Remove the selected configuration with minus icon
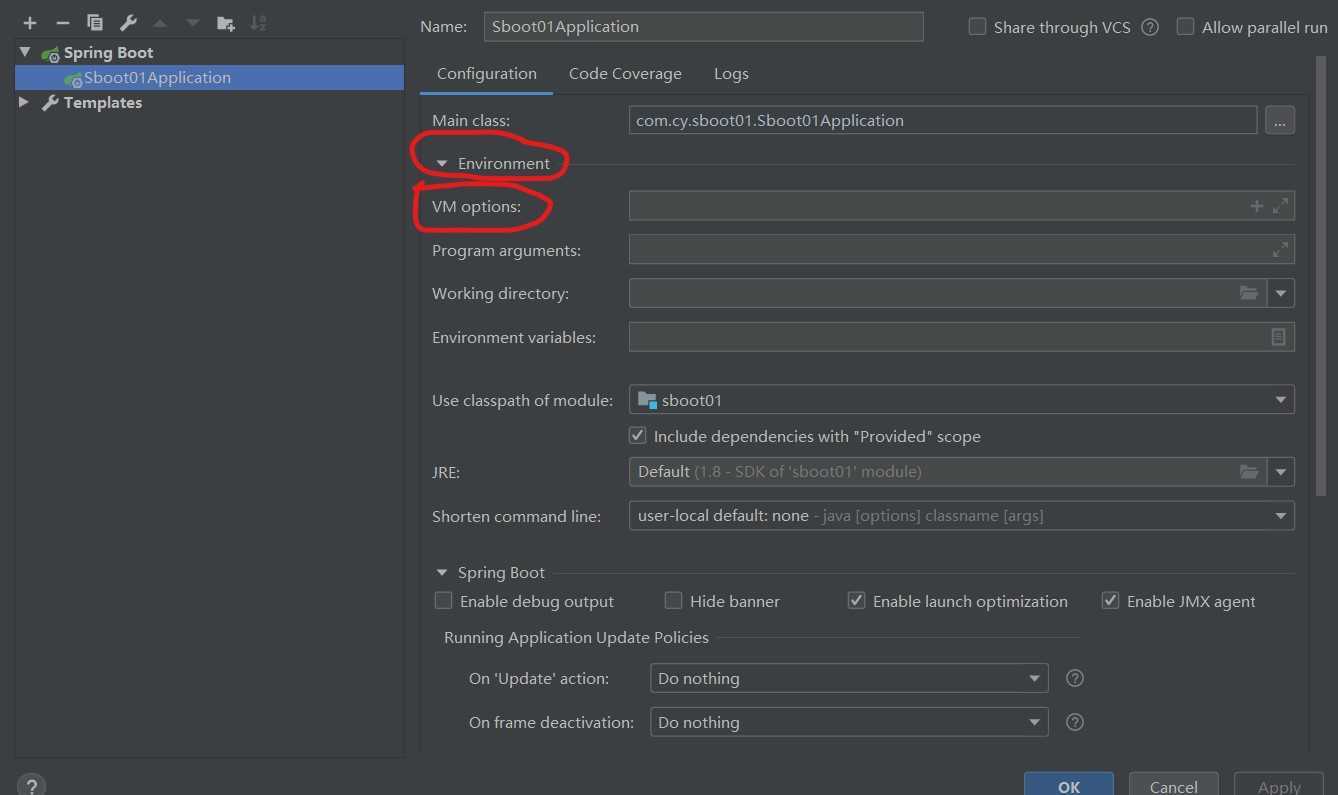The image size is (1338, 795). pyautogui.click(x=62, y=22)
